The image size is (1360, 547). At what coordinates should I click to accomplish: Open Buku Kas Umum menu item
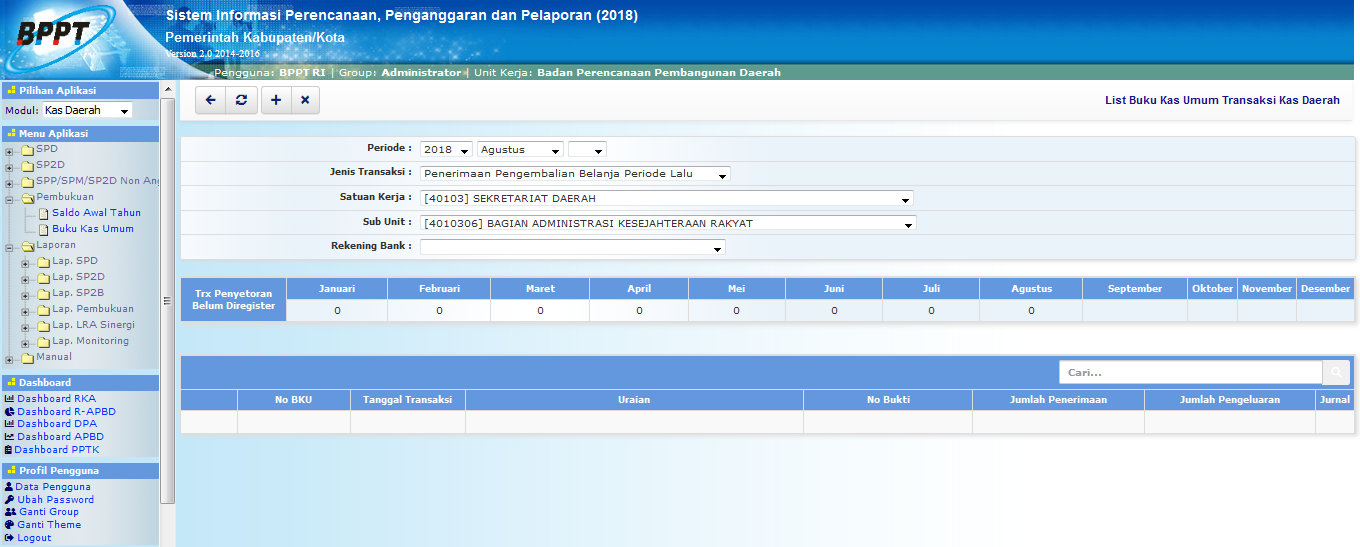pos(93,229)
